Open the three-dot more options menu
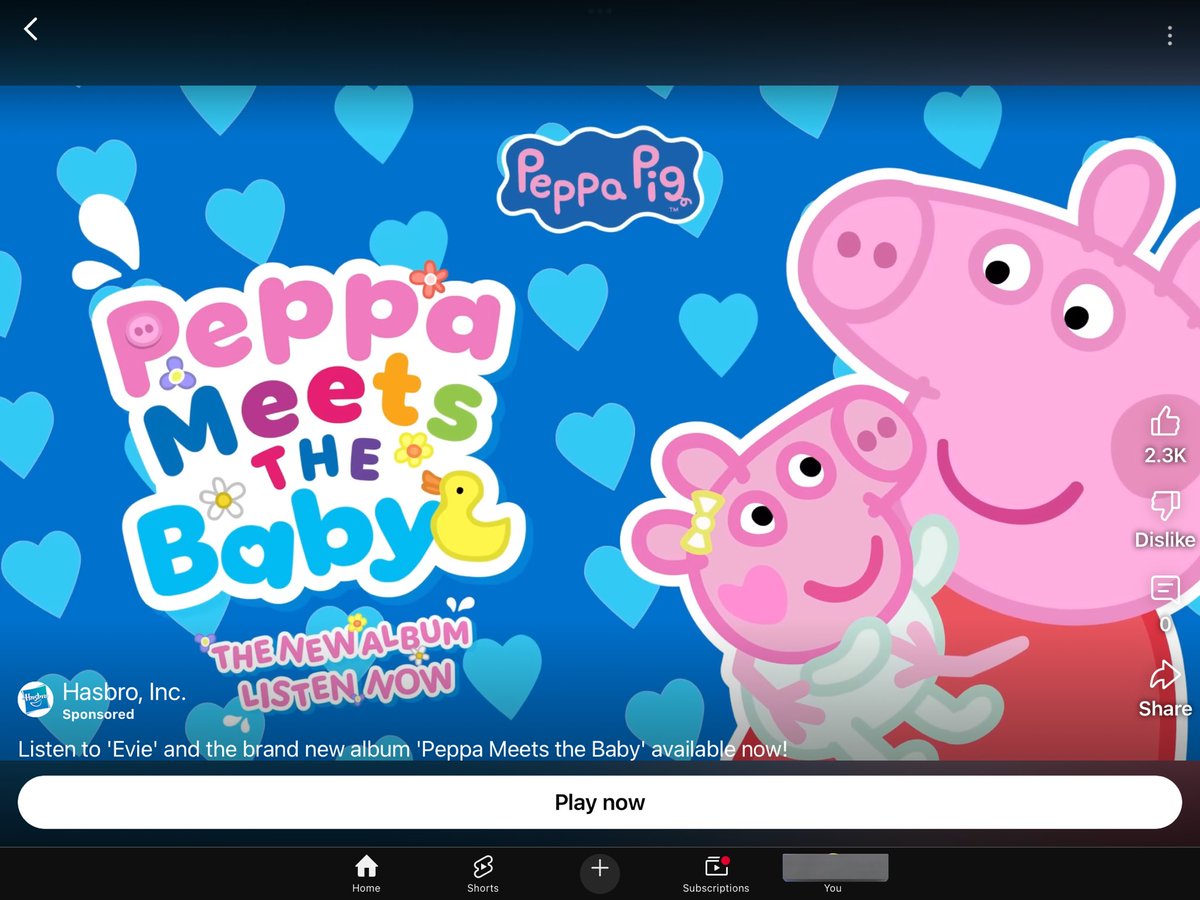The image size is (1200, 900). click(x=1169, y=36)
